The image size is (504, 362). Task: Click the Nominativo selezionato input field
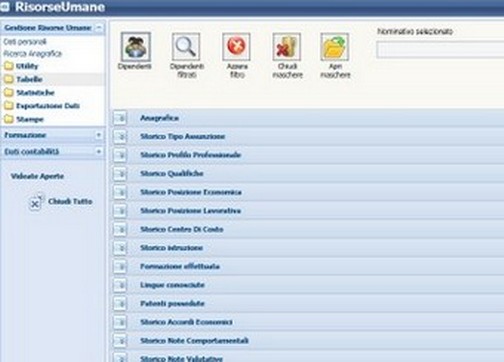coord(440,50)
